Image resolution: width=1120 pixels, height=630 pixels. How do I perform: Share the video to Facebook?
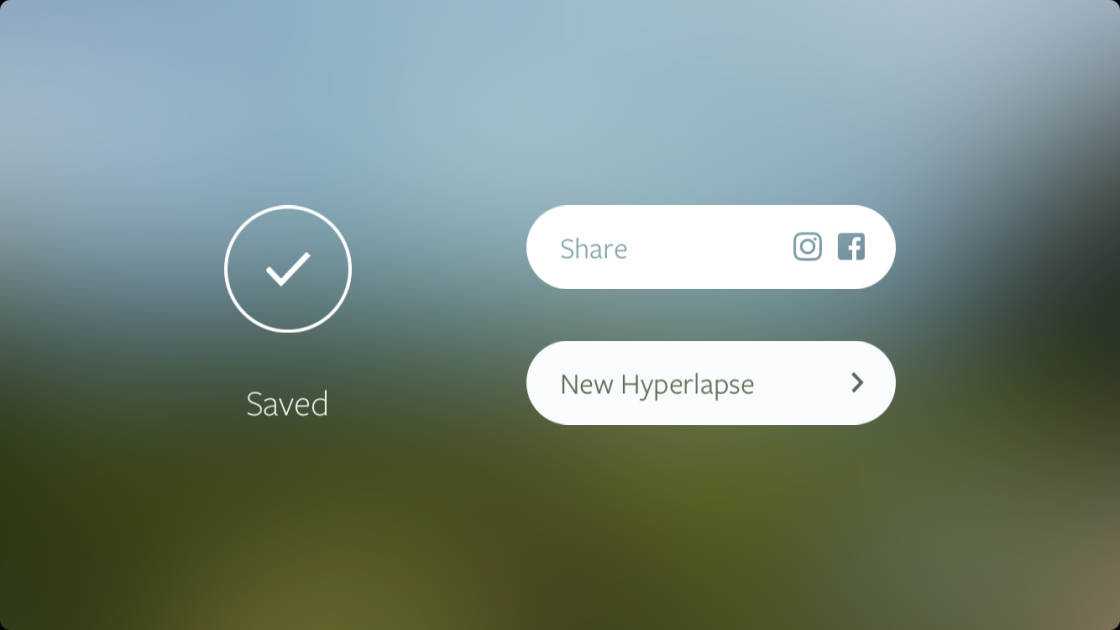click(x=851, y=246)
